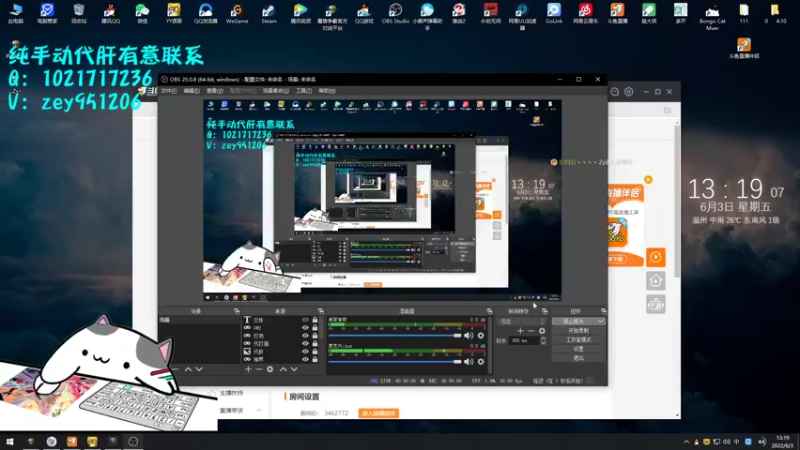Open the home icon in Douyu sidebar
800x450 pixels.
656,281
